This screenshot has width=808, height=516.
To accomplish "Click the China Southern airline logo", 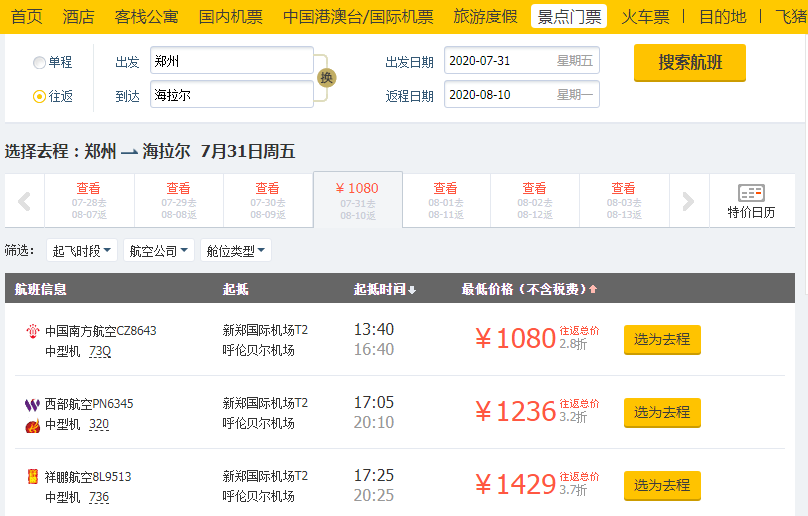I will click(32, 331).
